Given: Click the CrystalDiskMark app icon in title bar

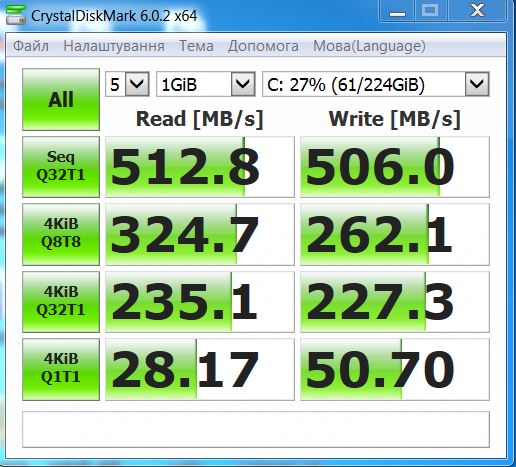Looking at the screenshot, I should 16,15.
